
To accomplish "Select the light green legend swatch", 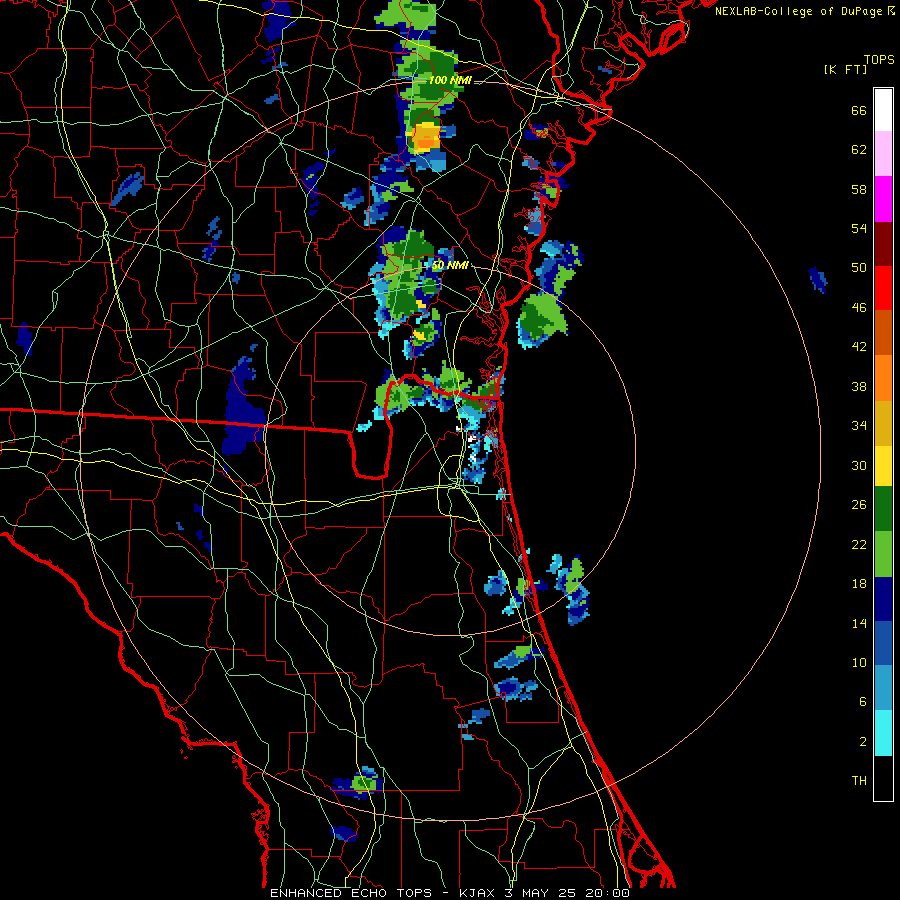I will (883, 554).
